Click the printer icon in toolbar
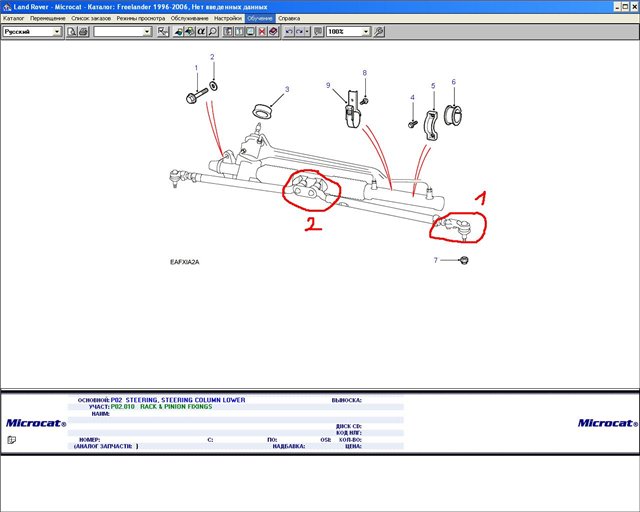 click(83, 31)
